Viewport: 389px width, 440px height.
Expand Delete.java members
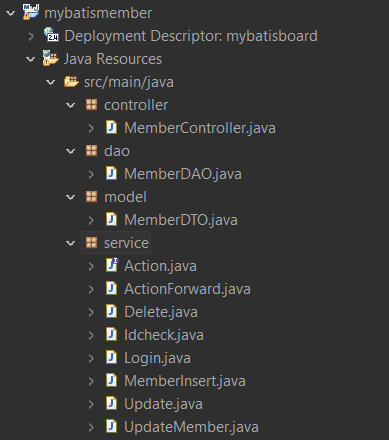(x=91, y=312)
